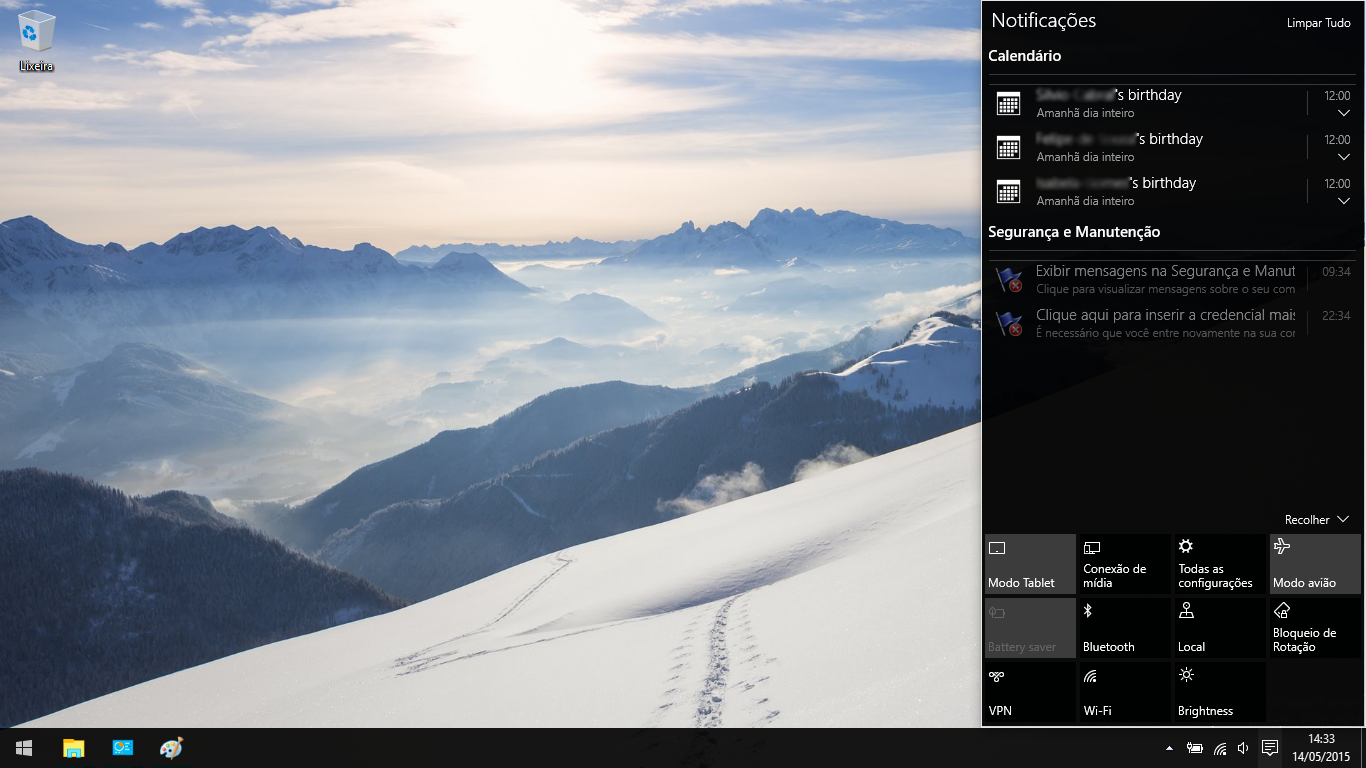Show hidden system tray icons arrow
The image size is (1366, 768).
[x=1170, y=748]
